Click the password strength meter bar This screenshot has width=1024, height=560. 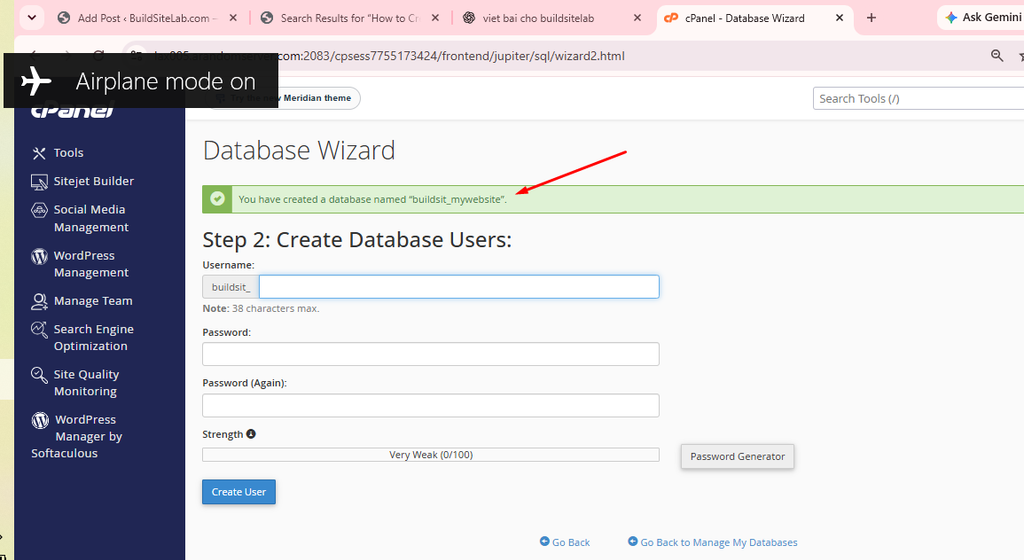point(431,455)
